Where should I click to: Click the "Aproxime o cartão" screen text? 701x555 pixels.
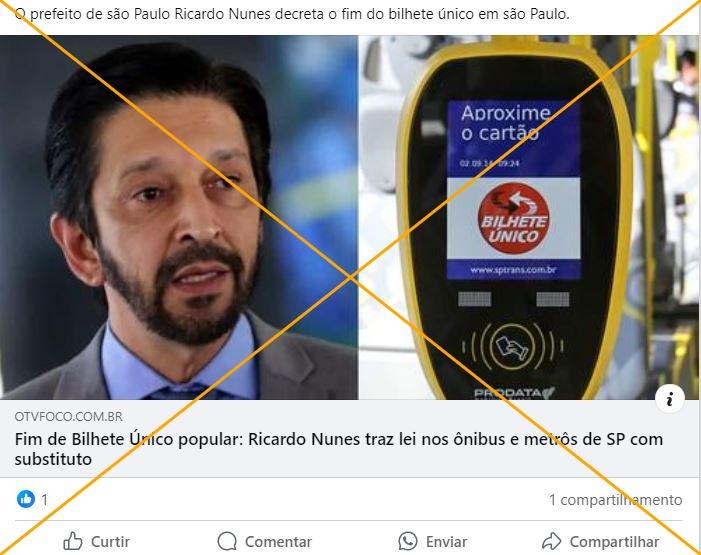pos(505,123)
